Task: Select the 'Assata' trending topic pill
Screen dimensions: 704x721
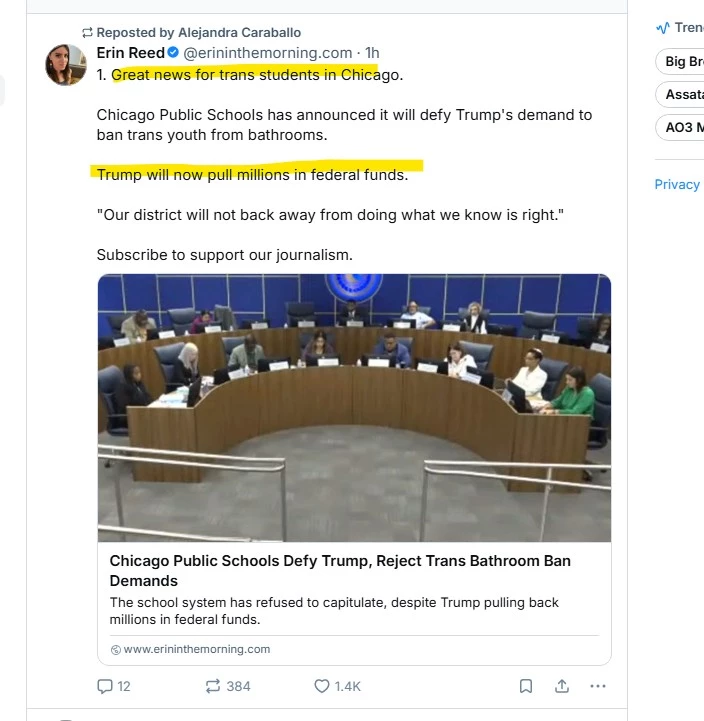Action: point(684,95)
